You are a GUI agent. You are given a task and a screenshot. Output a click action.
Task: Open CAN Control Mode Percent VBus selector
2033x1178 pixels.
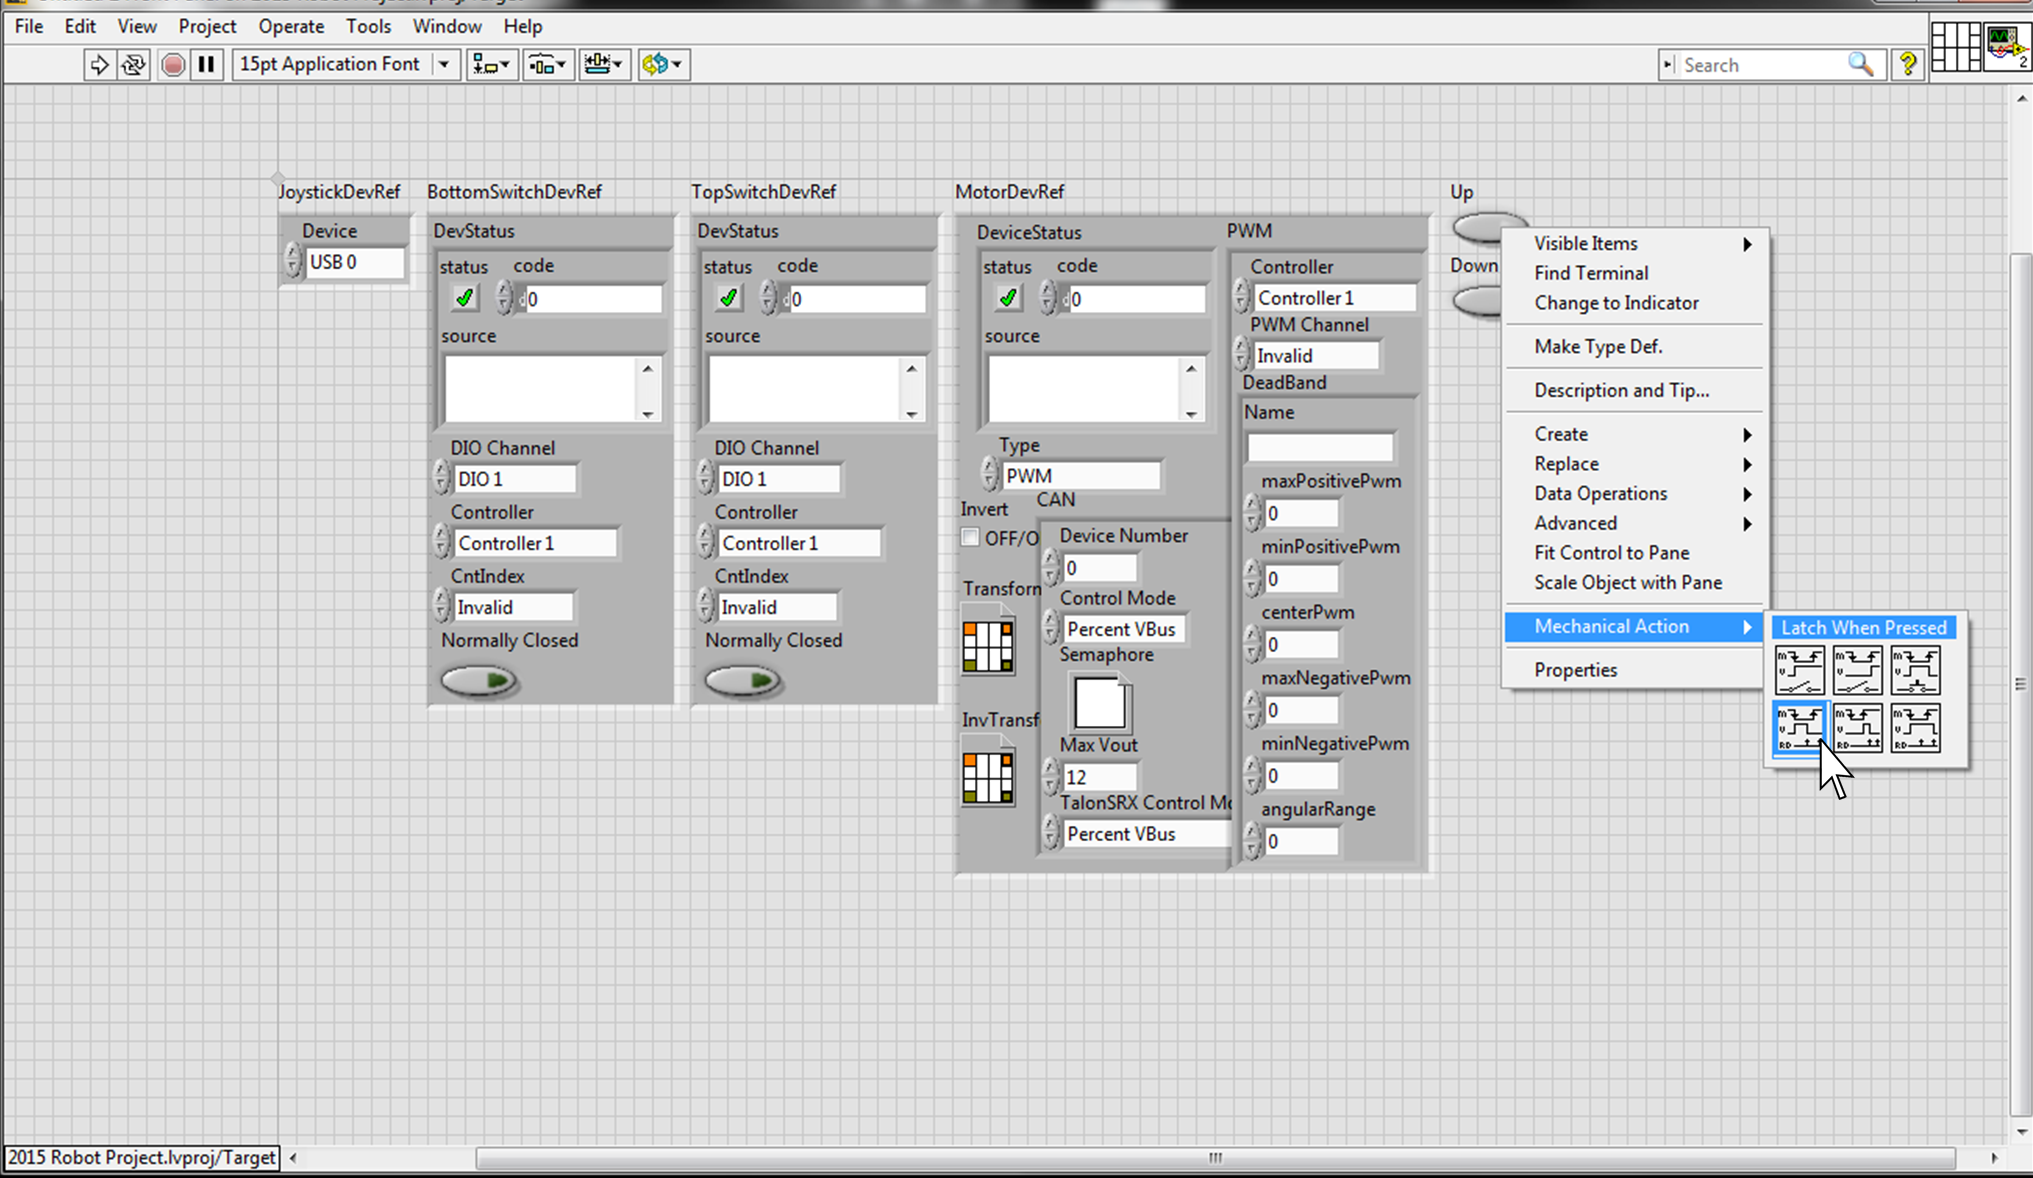point(1123,629)
